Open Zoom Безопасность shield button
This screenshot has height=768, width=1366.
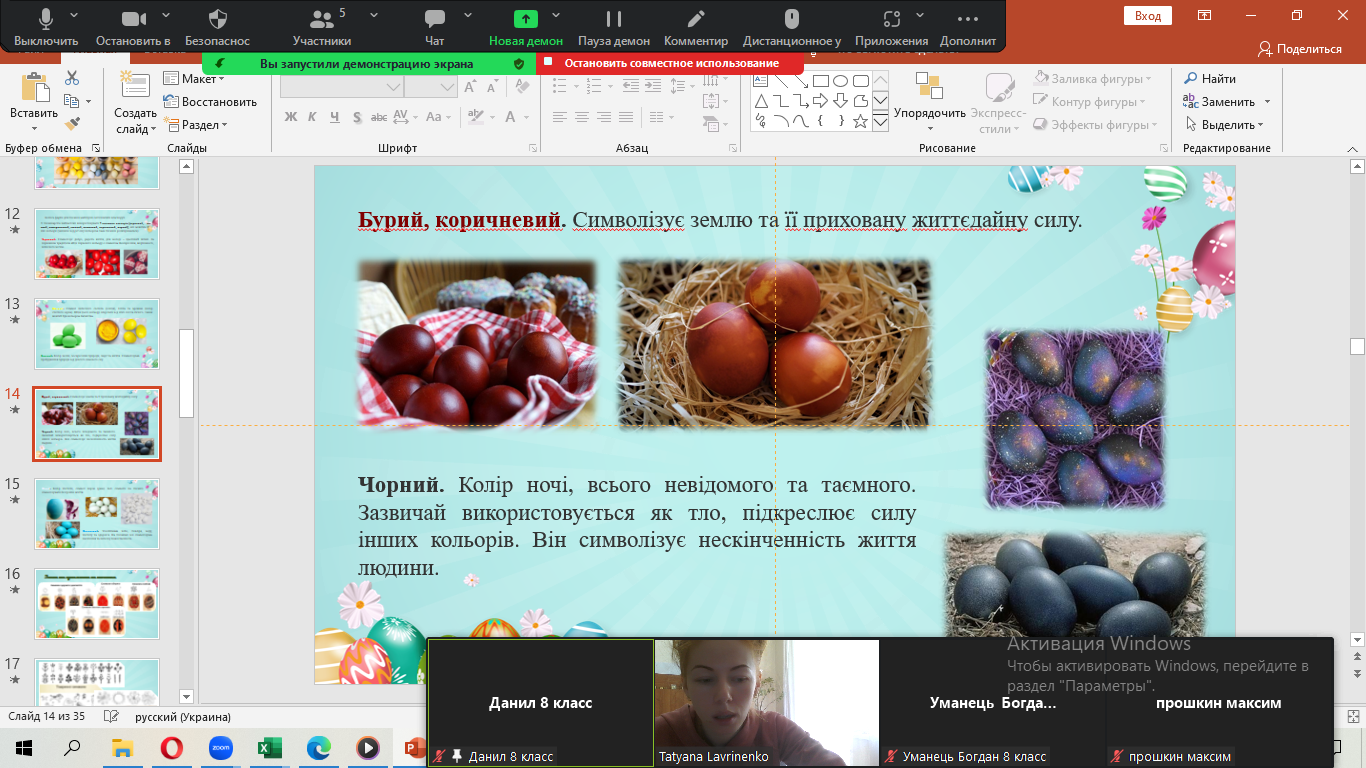(x=218, y=27)
